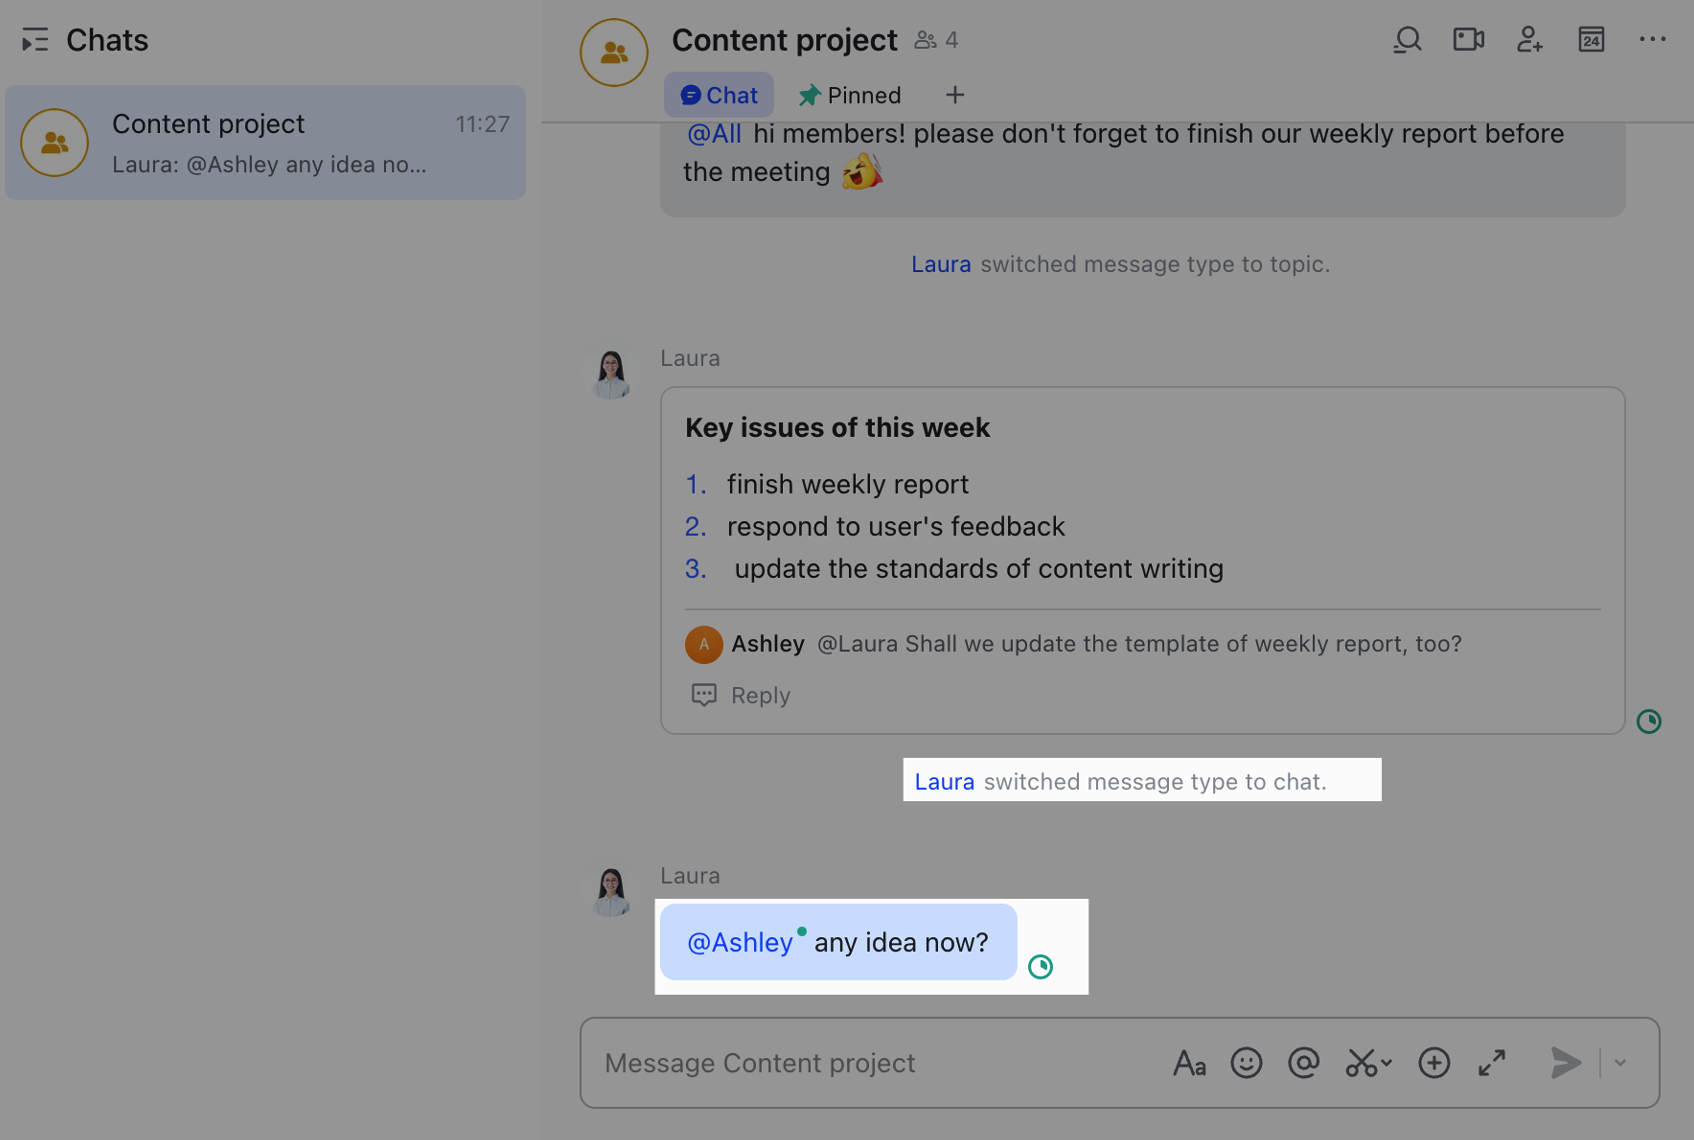Switch to the Pinned tab
1694x1140 pixels.
point(850,95)
